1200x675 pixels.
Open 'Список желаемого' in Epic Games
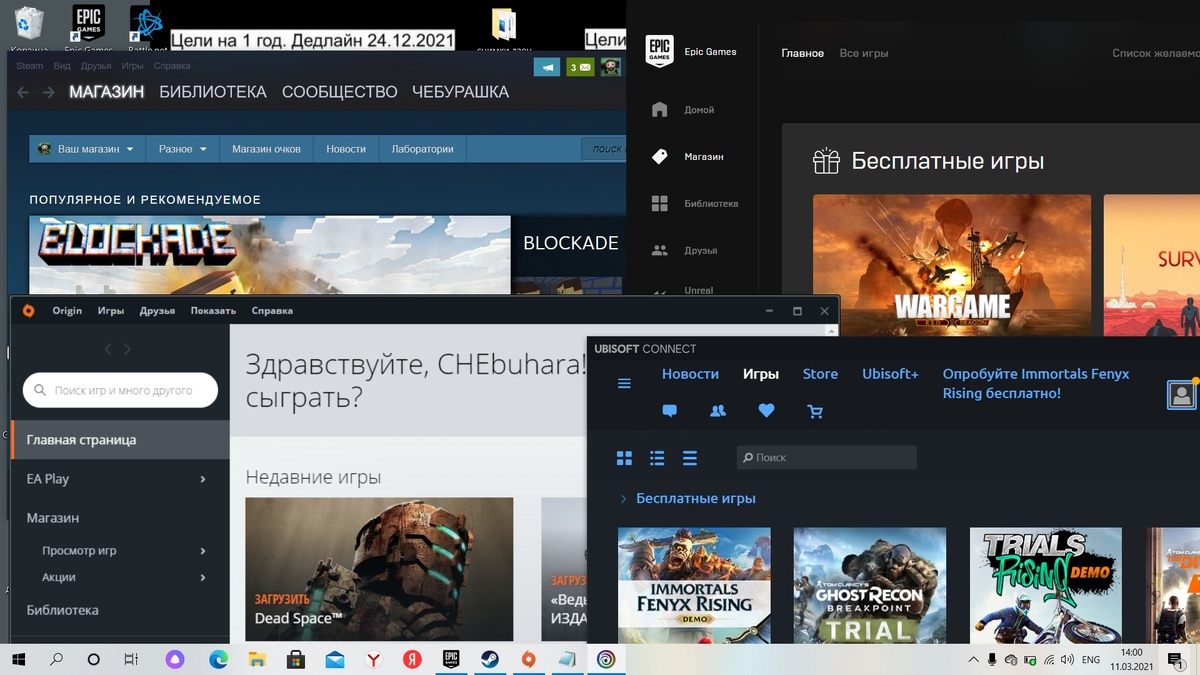pos(1156,53)
